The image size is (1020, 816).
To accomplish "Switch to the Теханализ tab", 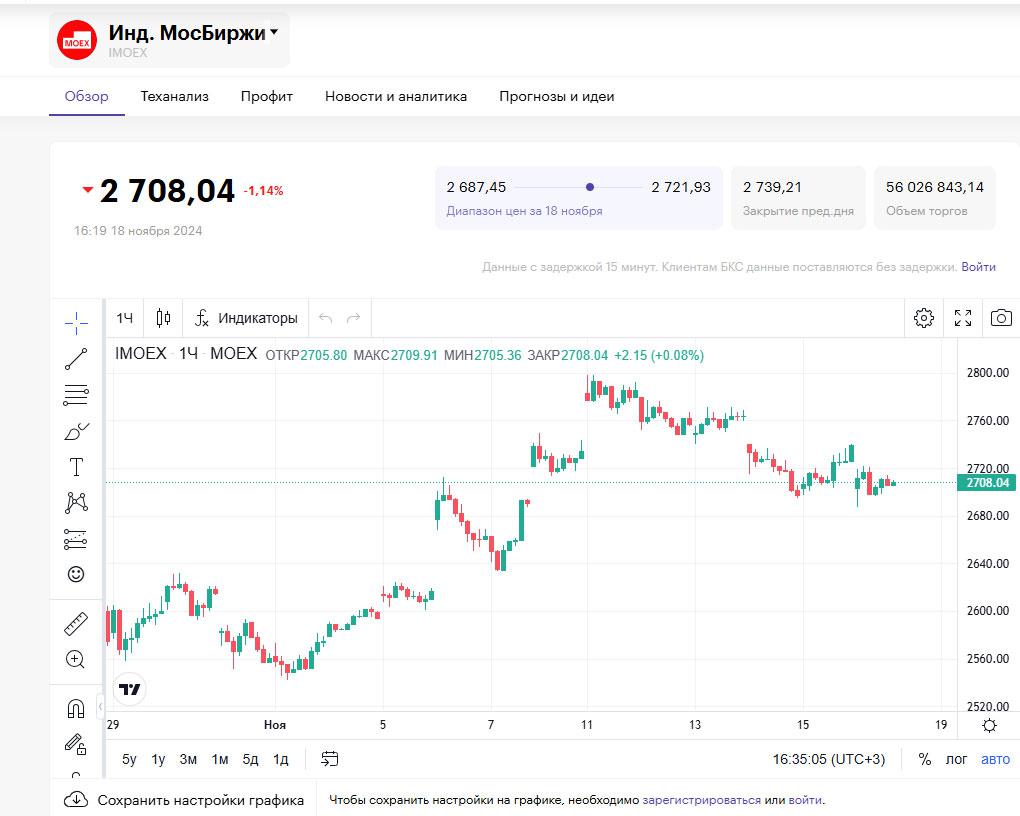I will (x=175, y=97).
